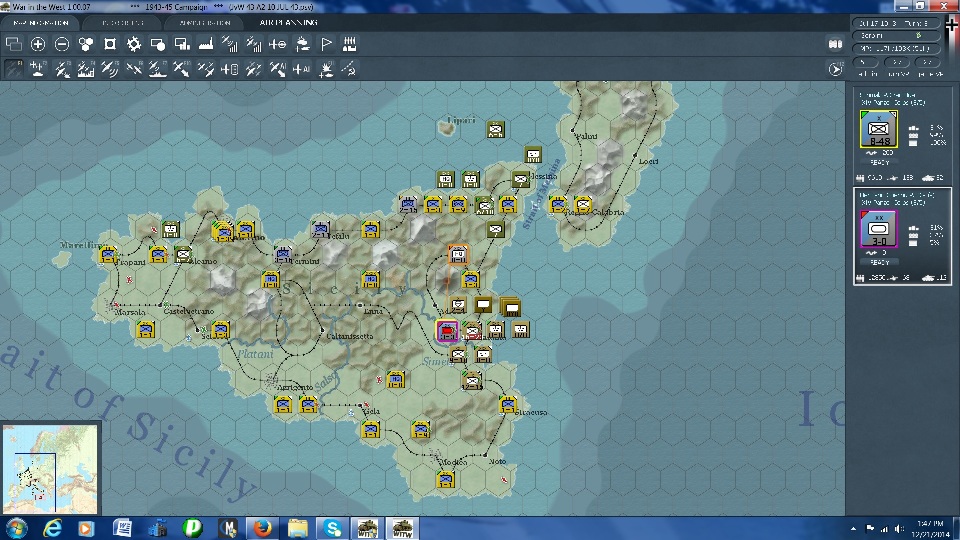Click the date and turn display pill
This screenshot has height=540, width=960.
pos(895,23)
